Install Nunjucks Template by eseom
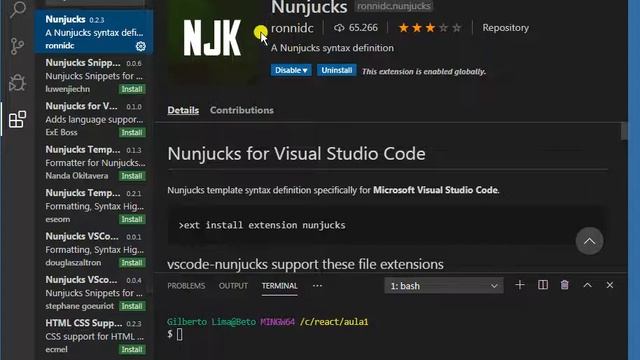 [132, 219]
